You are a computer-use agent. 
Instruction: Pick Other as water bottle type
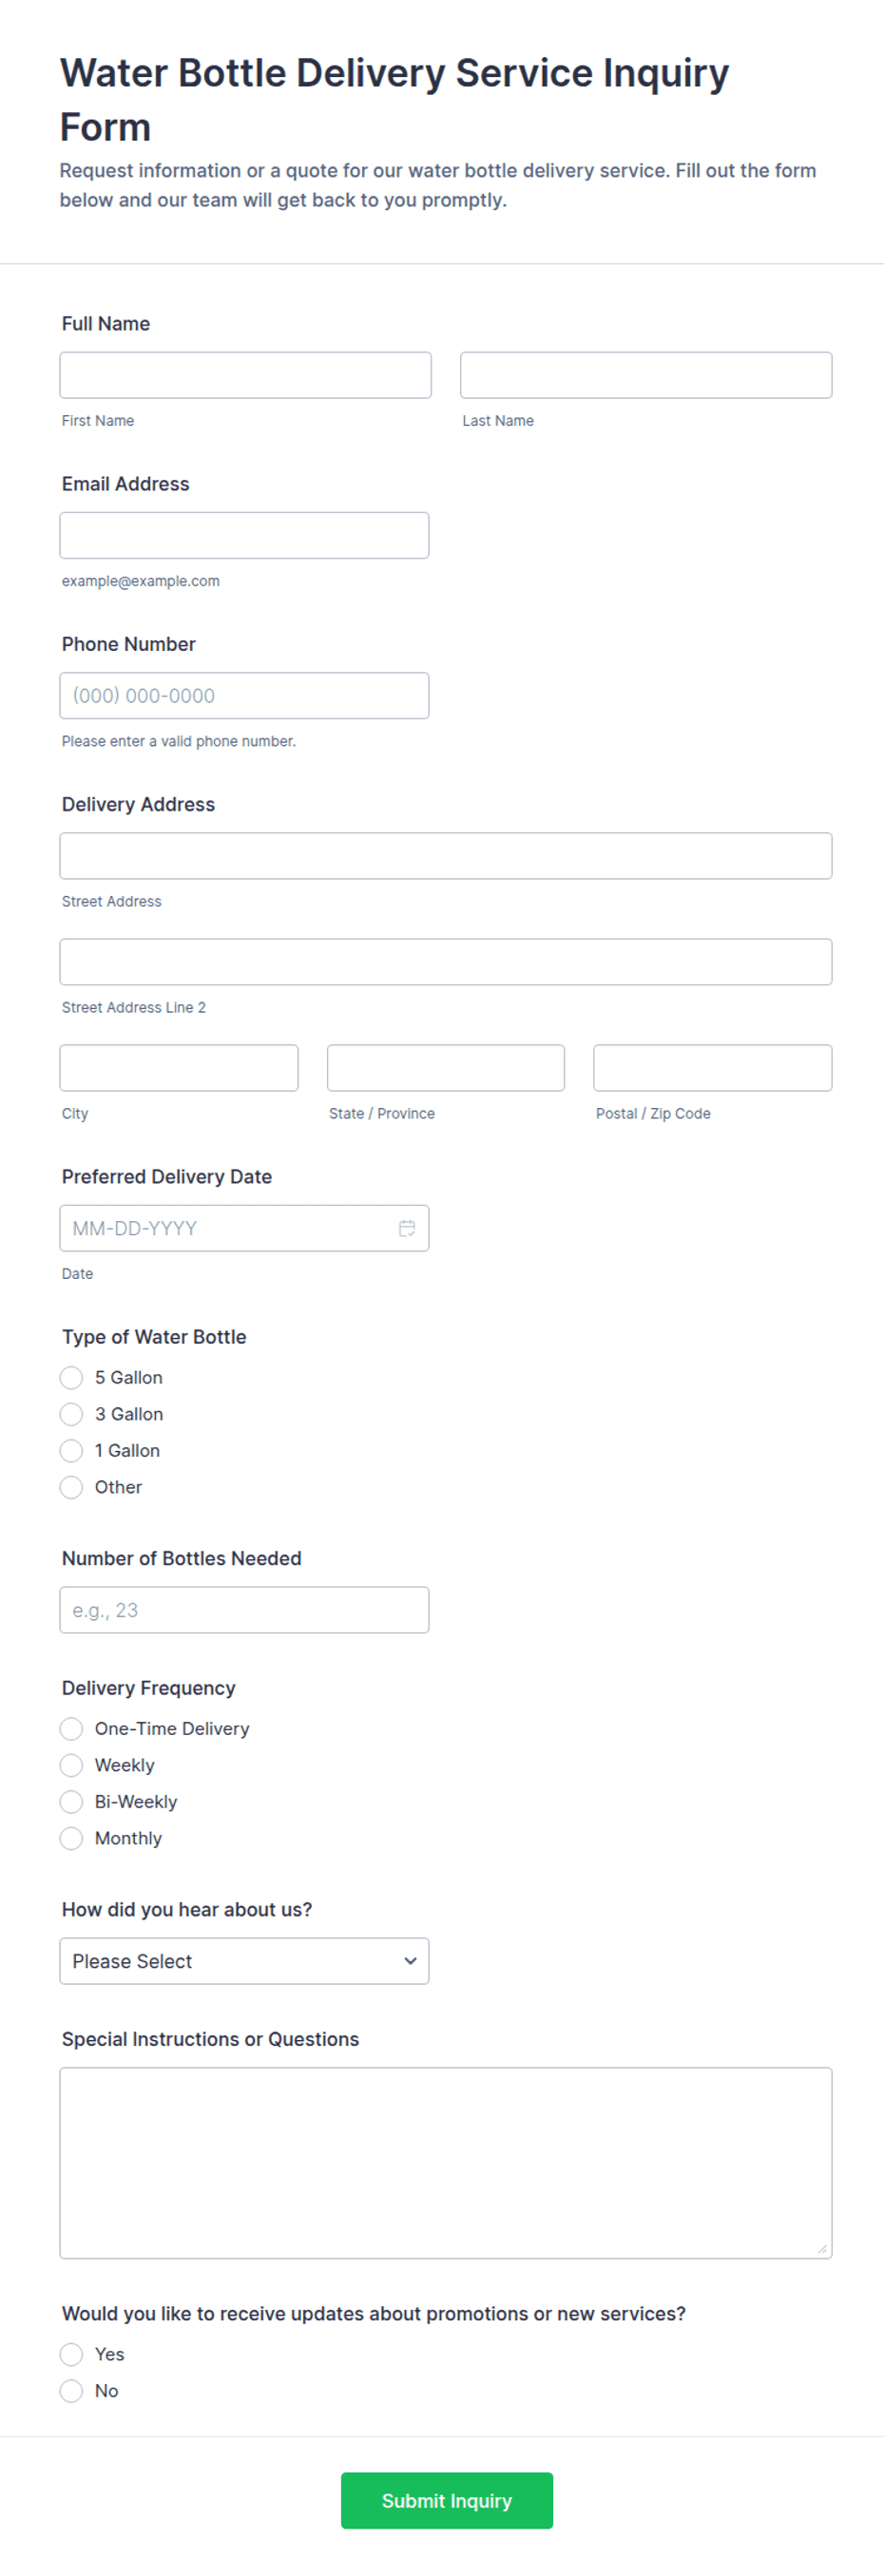point(71,1487)
